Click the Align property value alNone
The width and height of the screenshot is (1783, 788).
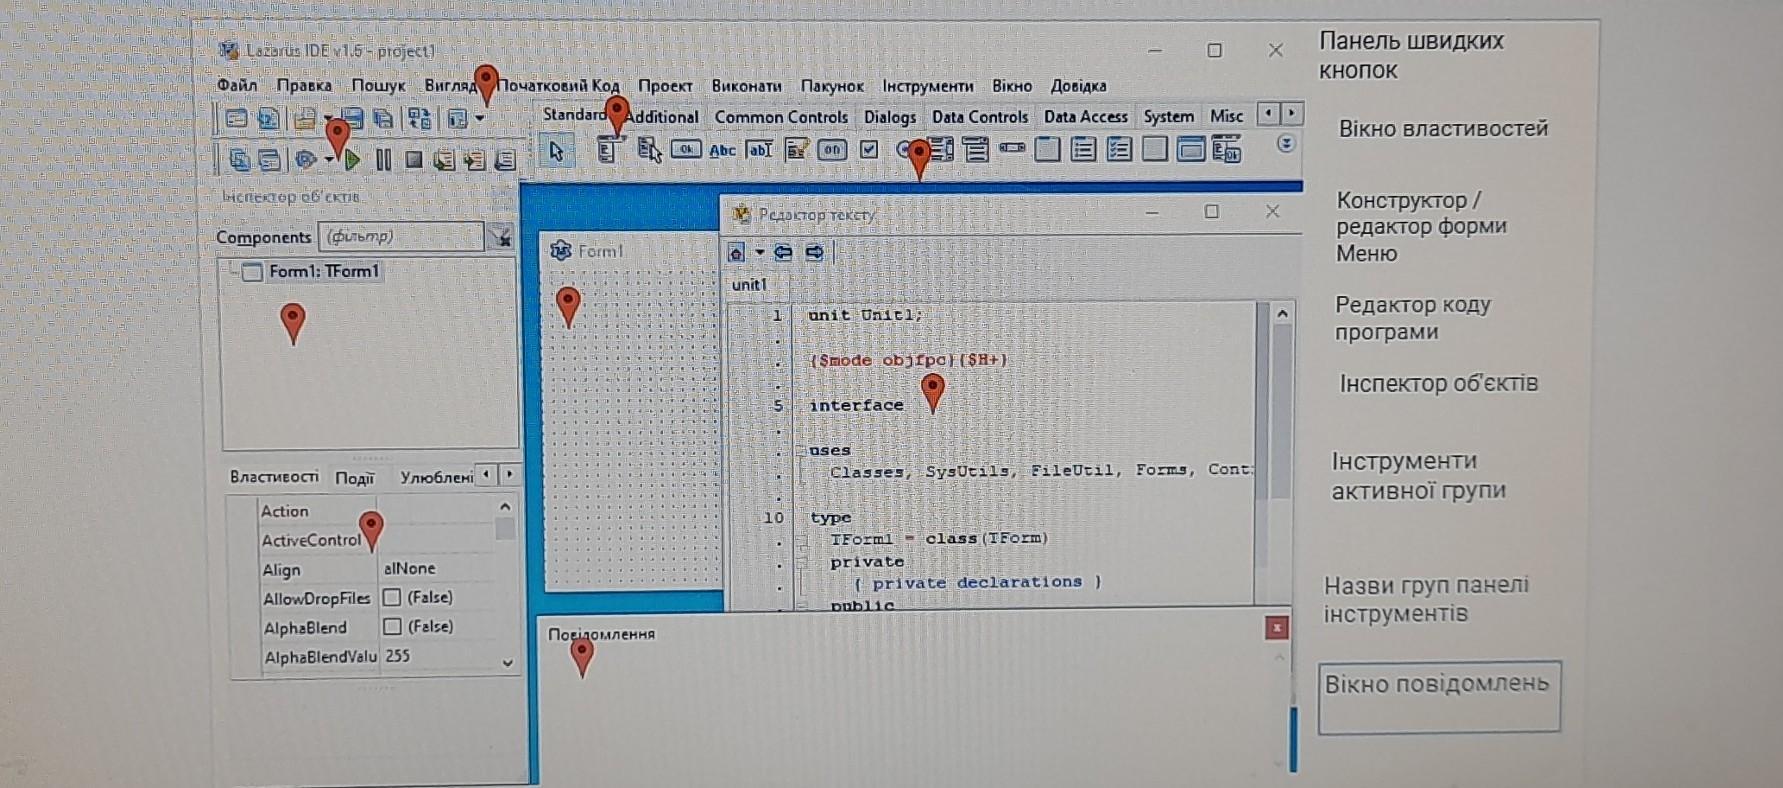coord(409,568)
